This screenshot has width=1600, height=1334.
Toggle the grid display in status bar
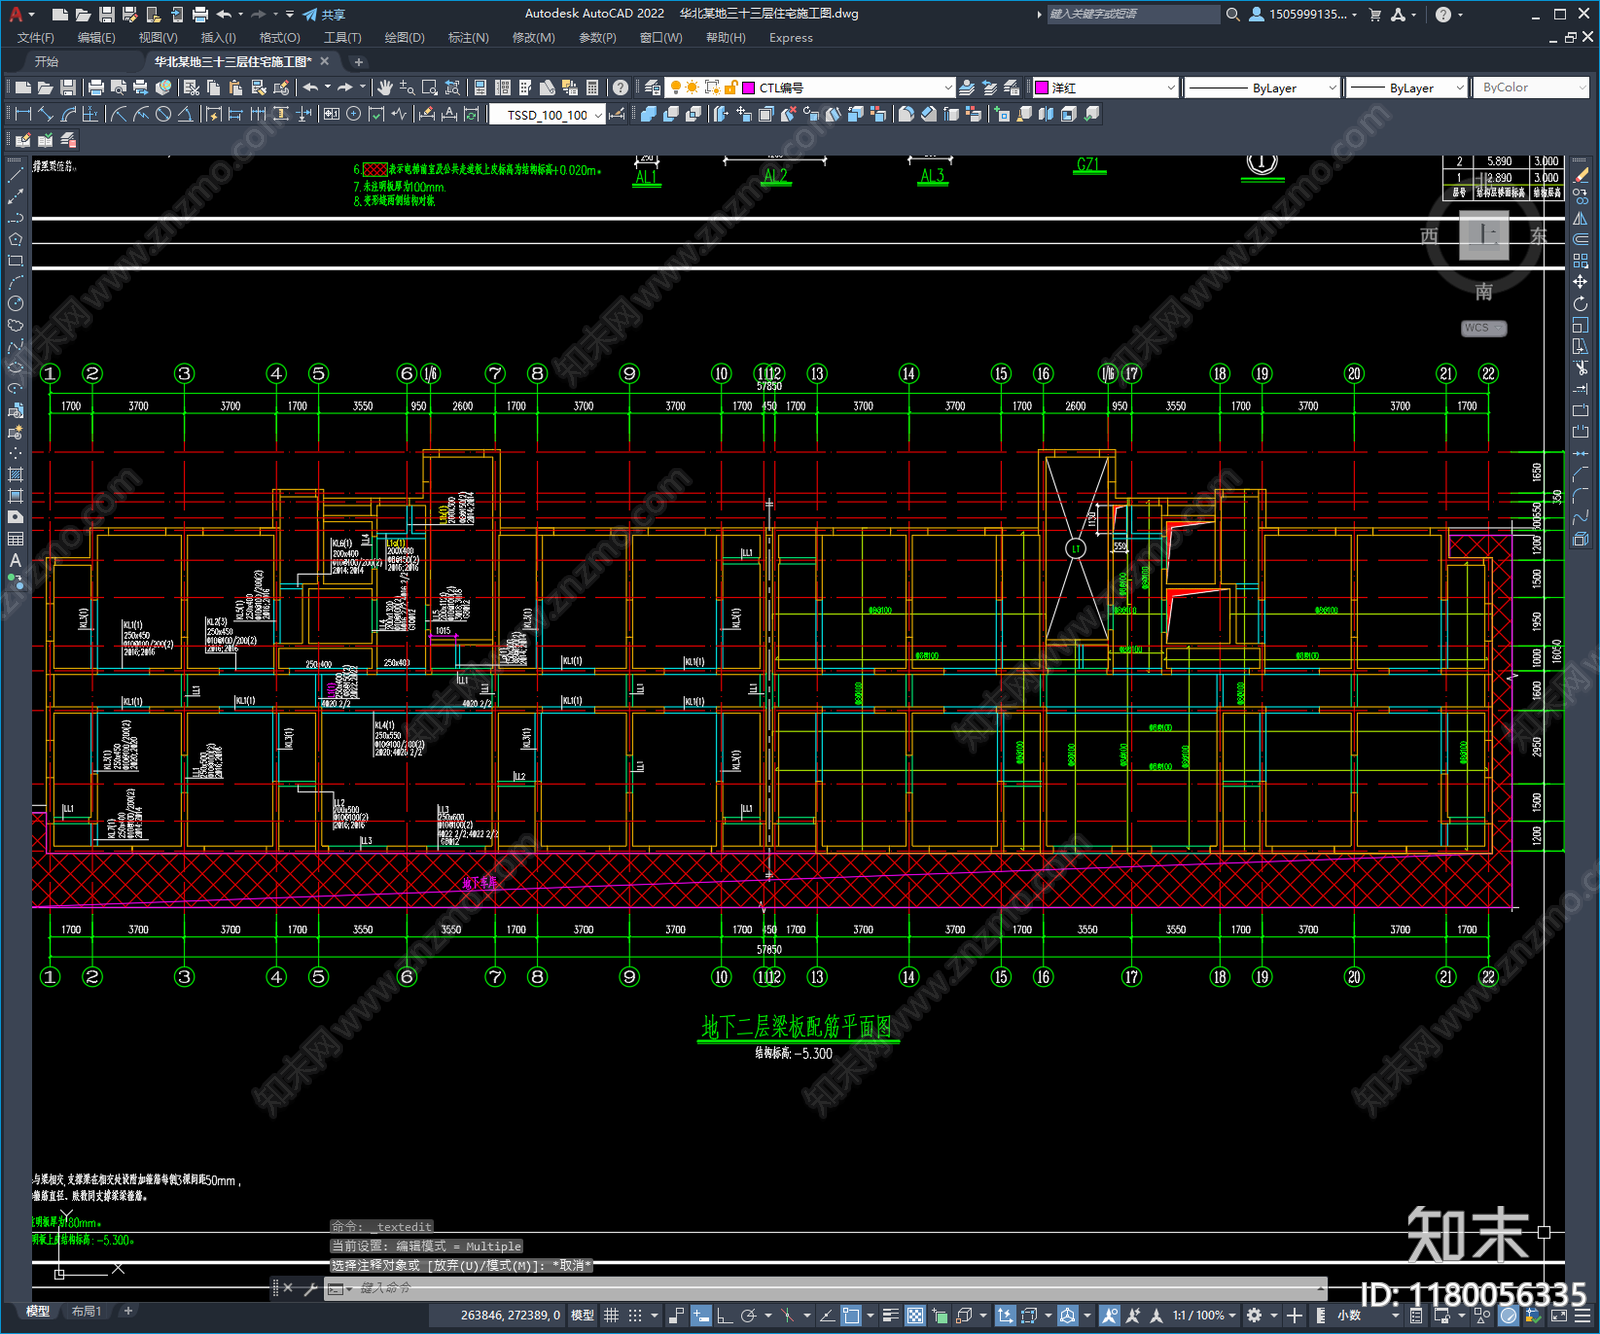click(x=611, y=1315)
